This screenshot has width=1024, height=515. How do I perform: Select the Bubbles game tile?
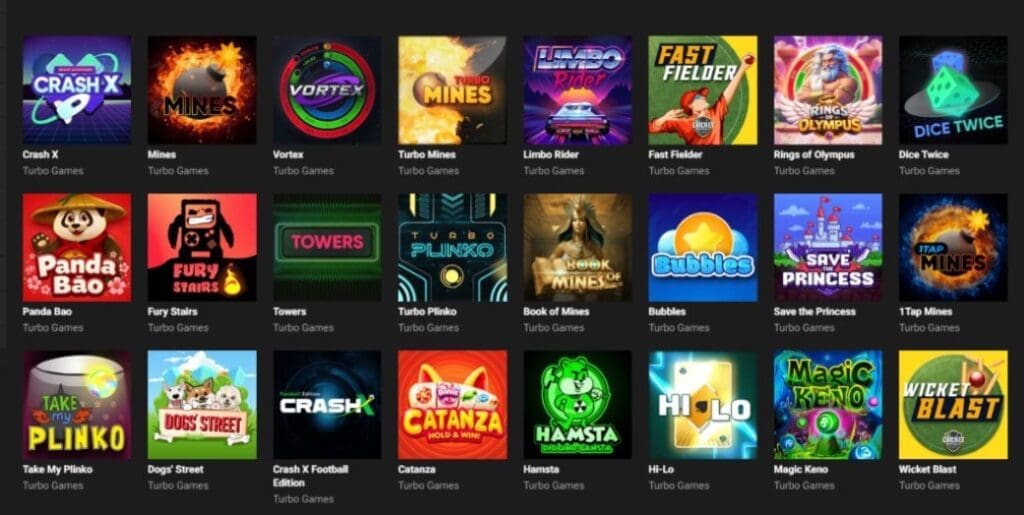tap(703, 247)
